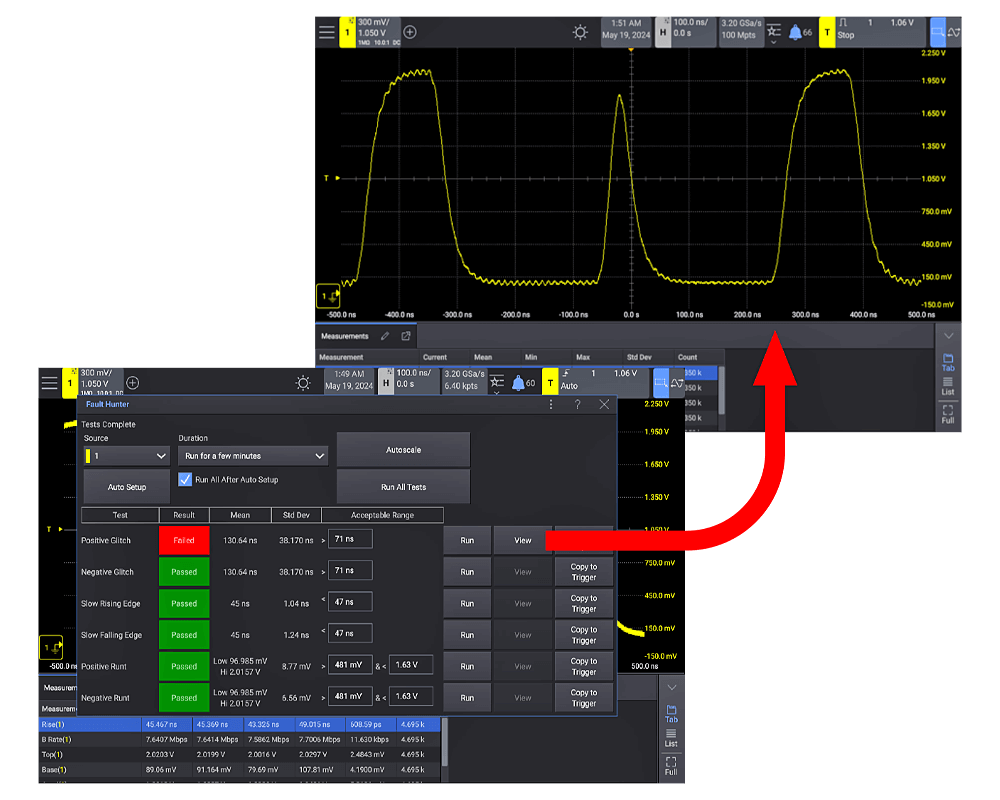Click the add channel plus icon on top scope

click(x=409, y=32)
